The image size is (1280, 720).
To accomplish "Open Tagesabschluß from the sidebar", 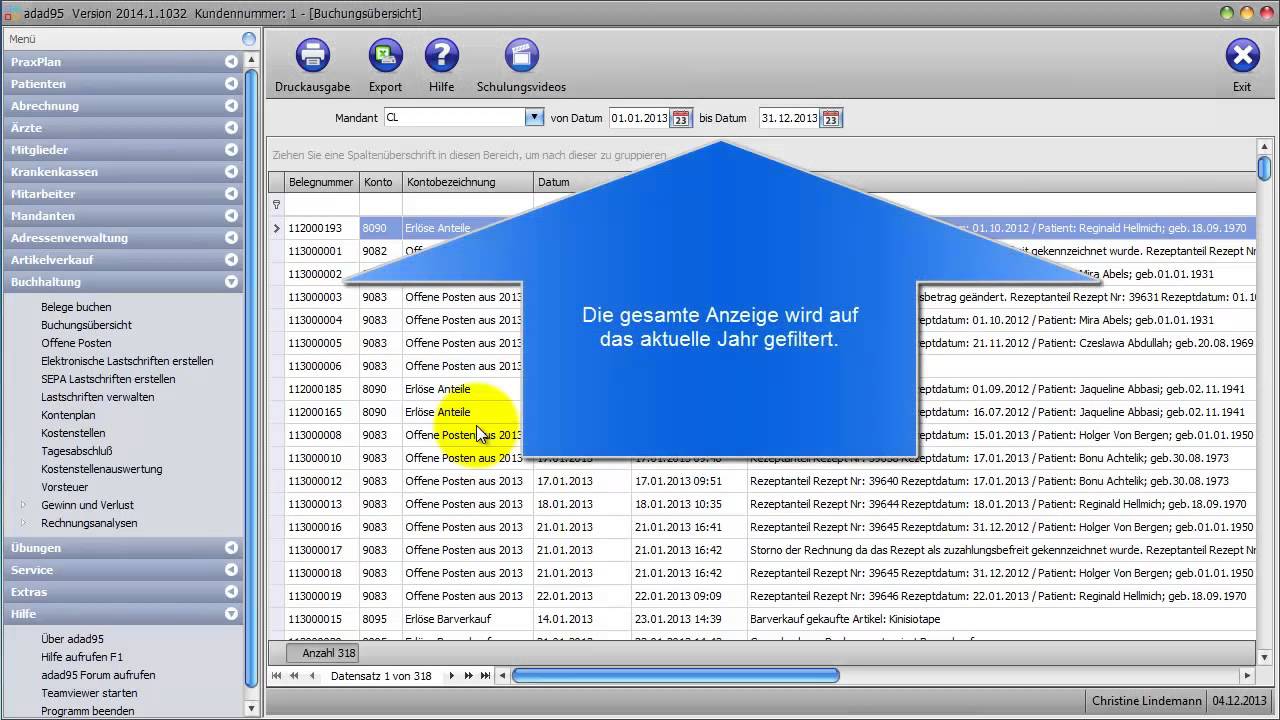I will click(x=76, y=451).
